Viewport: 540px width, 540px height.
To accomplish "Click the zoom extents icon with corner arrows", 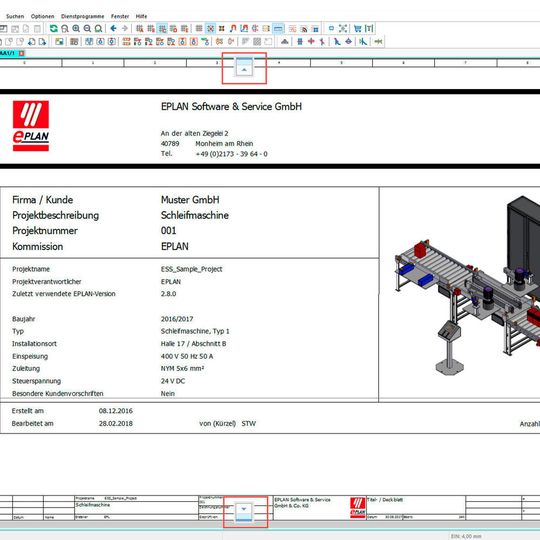I will click(343, 29).
